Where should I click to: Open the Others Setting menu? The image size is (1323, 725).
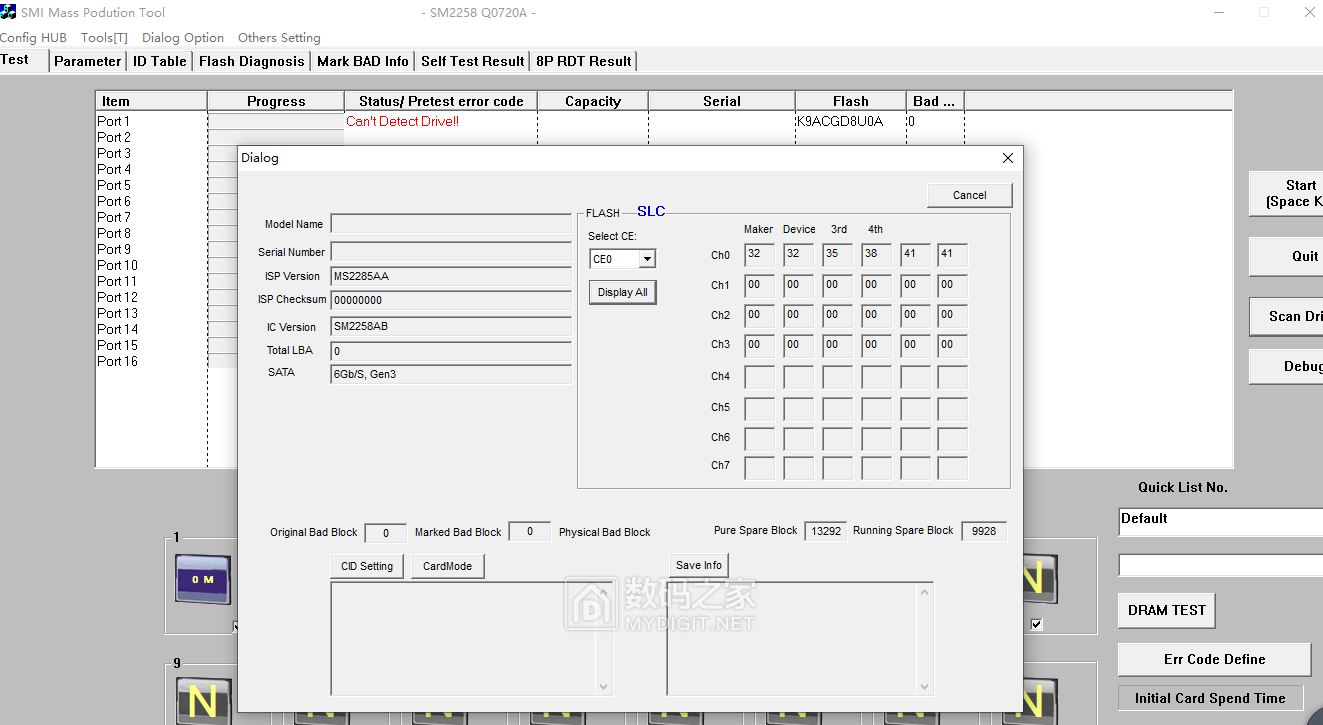point(279,38)
